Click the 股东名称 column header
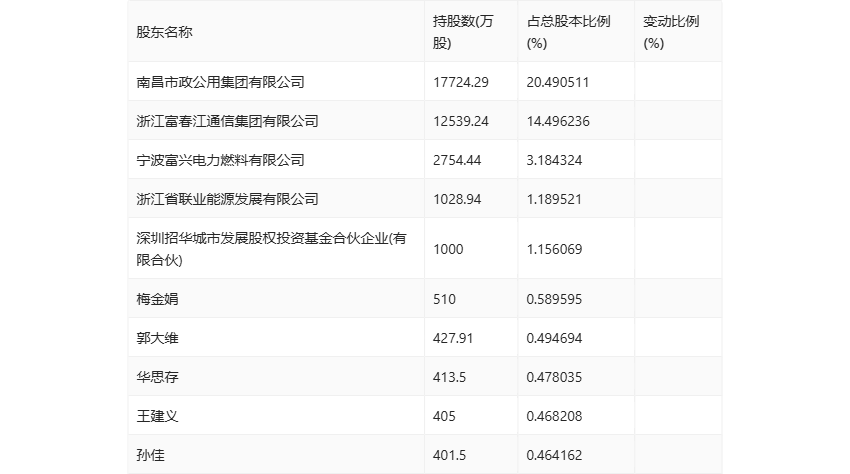 click(164, 32)
